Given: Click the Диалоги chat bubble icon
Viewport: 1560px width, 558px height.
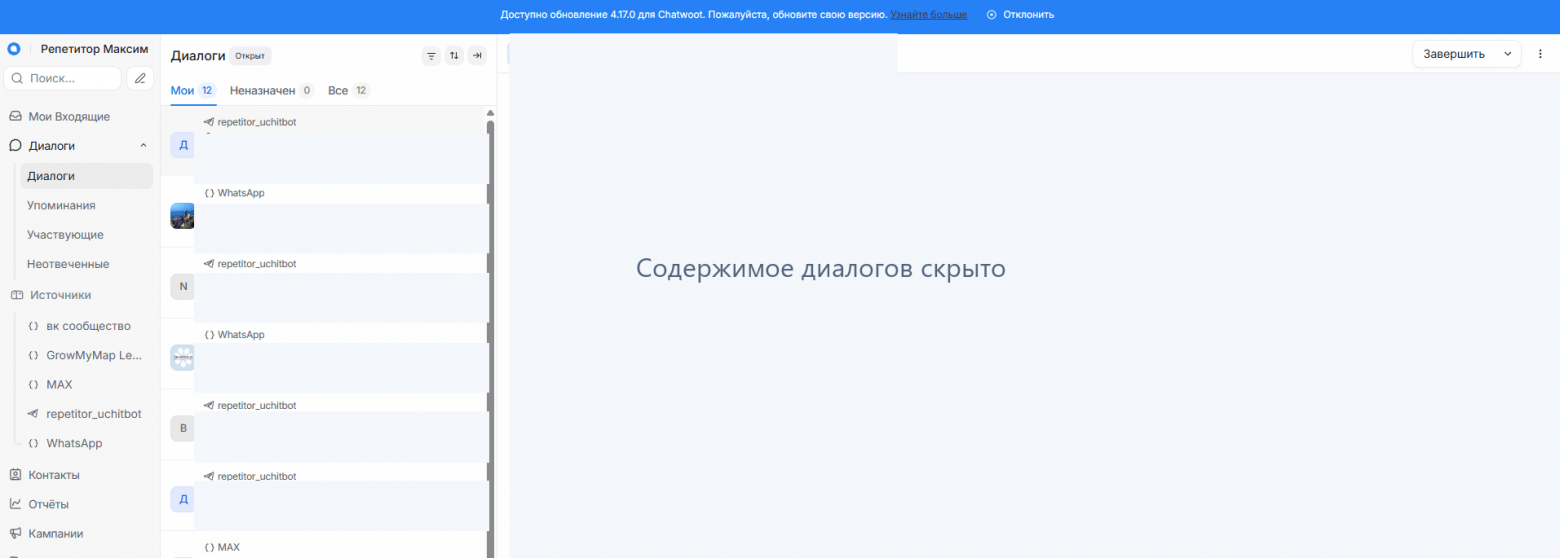Looking at the screenshot, I should tap(15, 146).
